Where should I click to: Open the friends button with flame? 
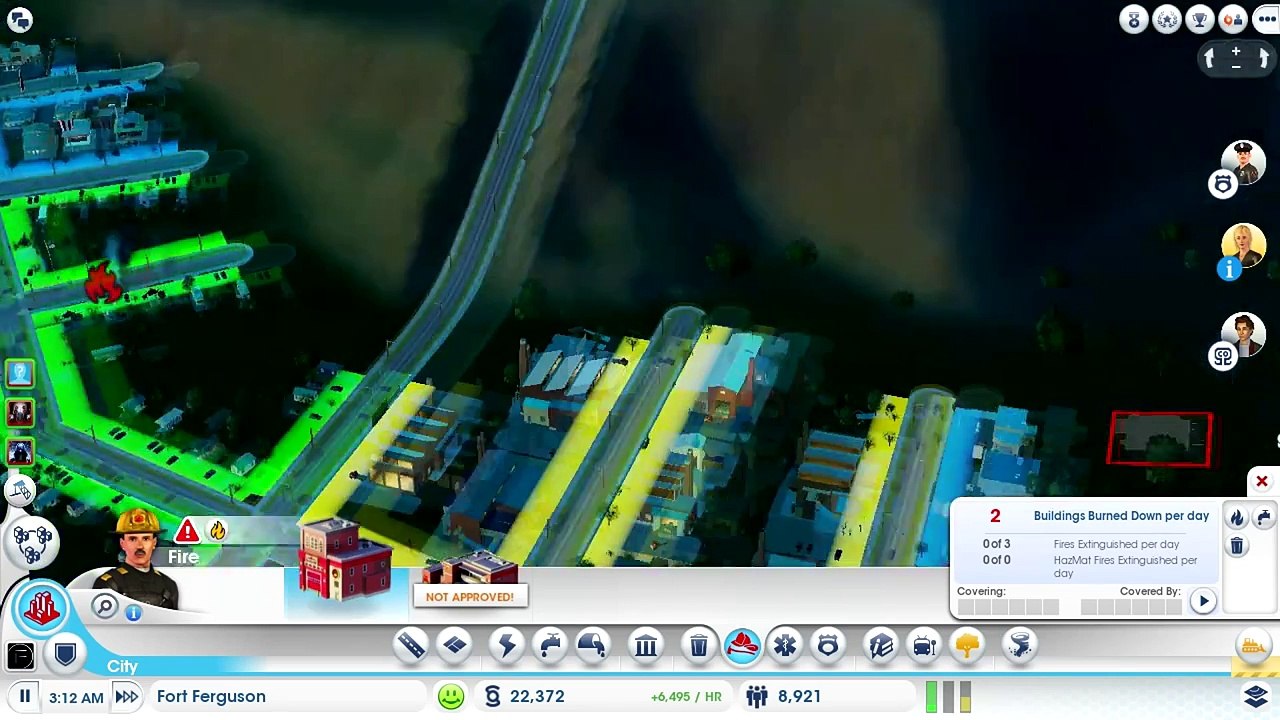click(x=1233, y=19)
